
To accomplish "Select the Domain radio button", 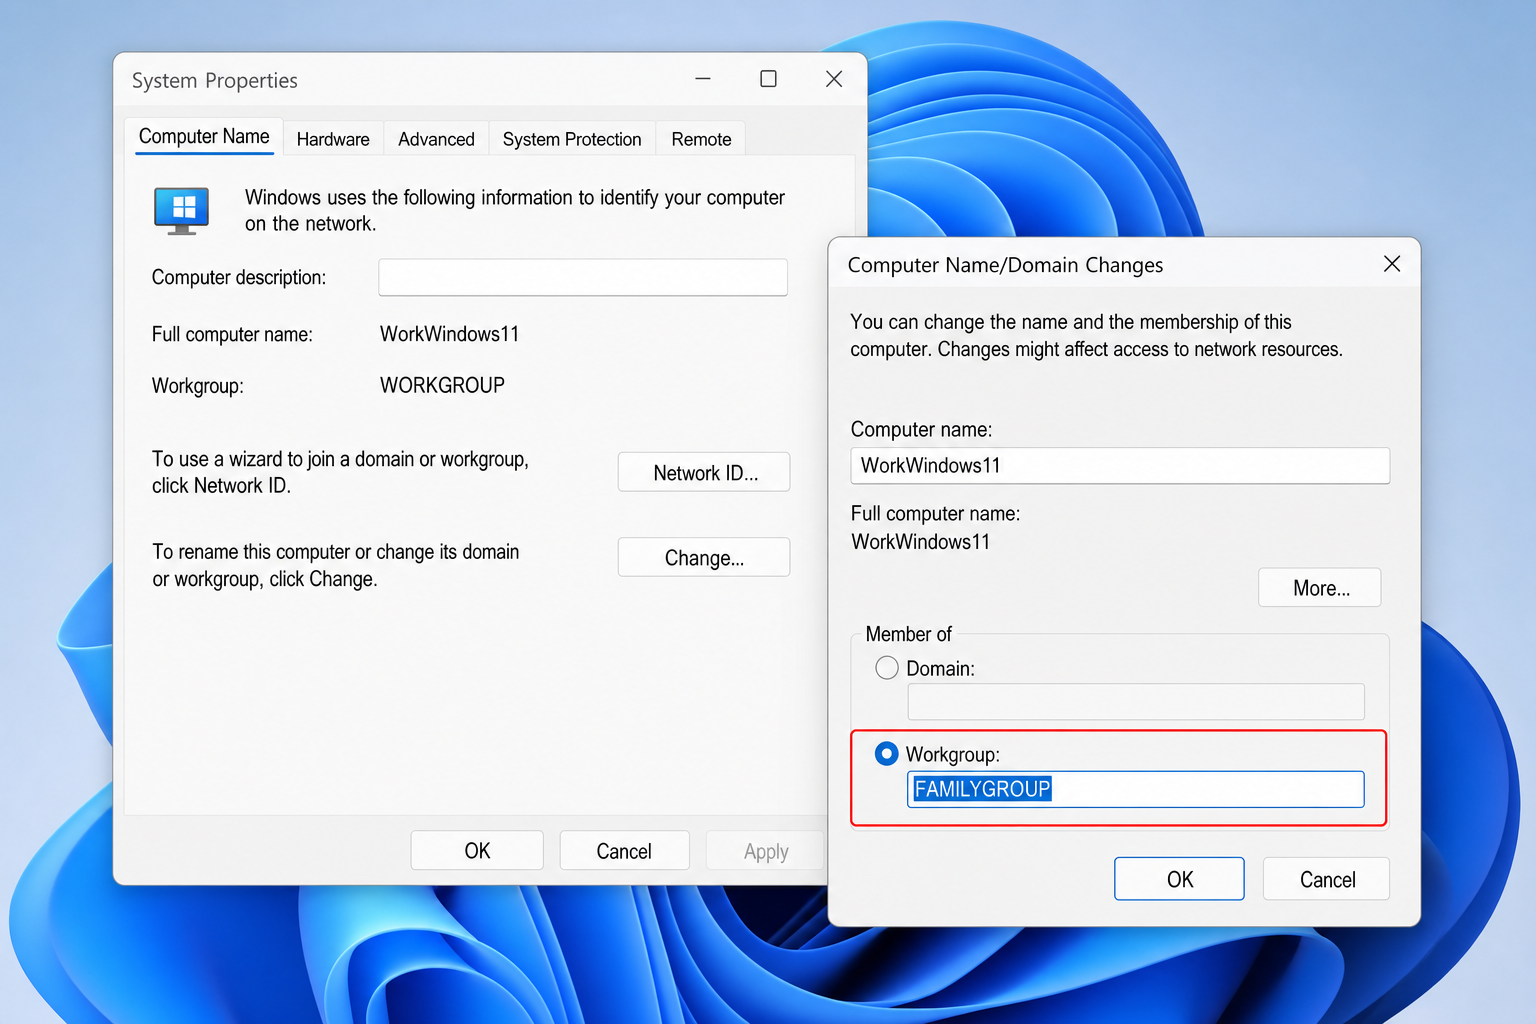I will pos(887,667).
